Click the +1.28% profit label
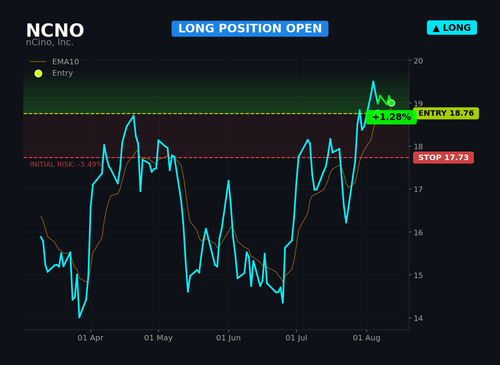500x365 pixels. 391,117
